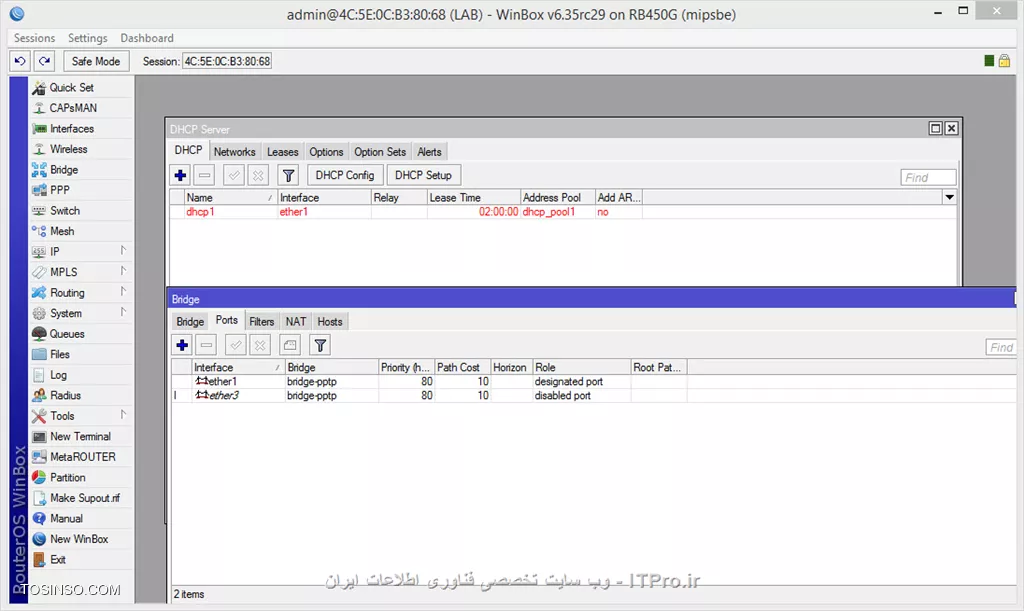Screen dimensions: 1024x611
Task: Switch to Options tab in DHCP Server
Action: tap(326, 151)
